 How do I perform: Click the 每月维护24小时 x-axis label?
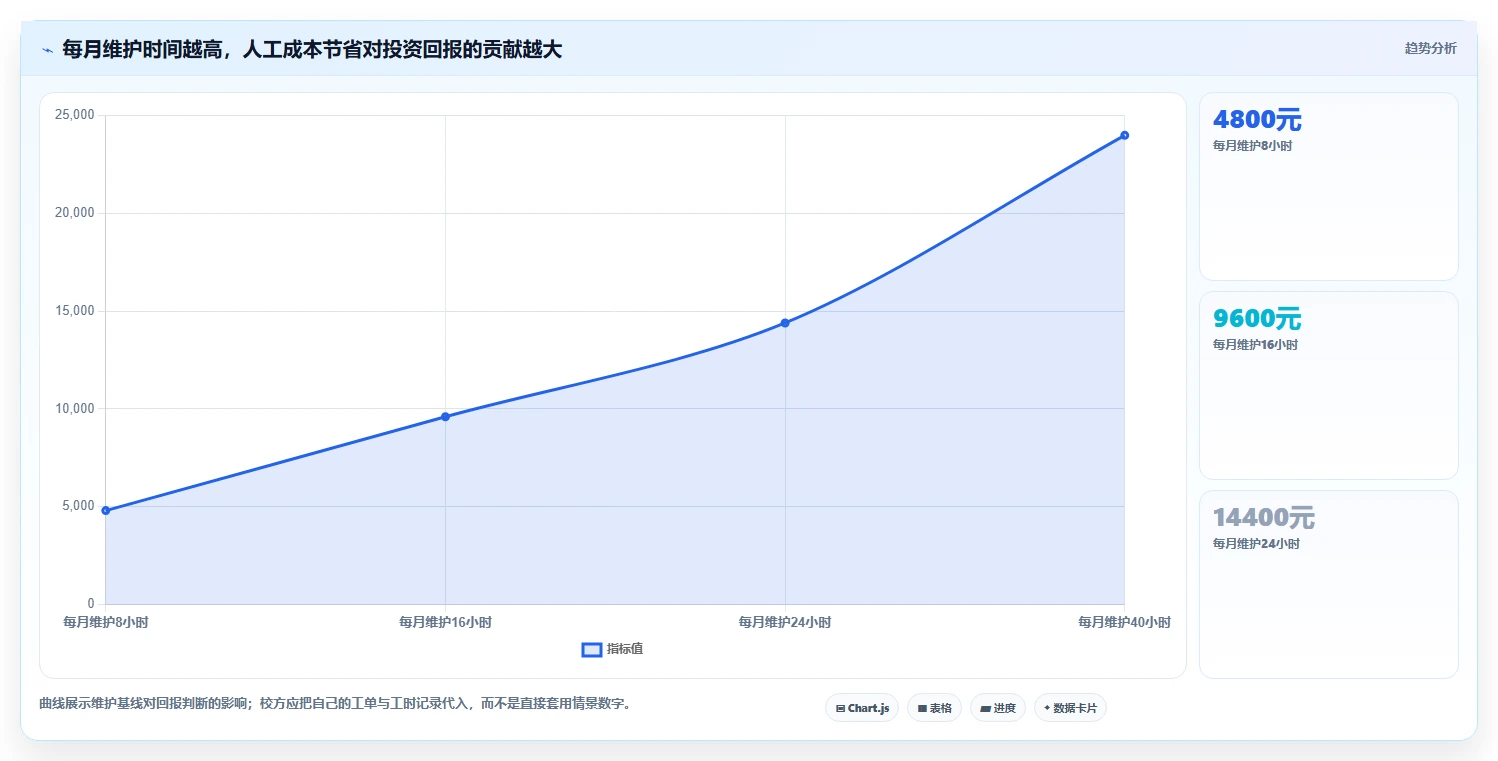tap(785, 622)
